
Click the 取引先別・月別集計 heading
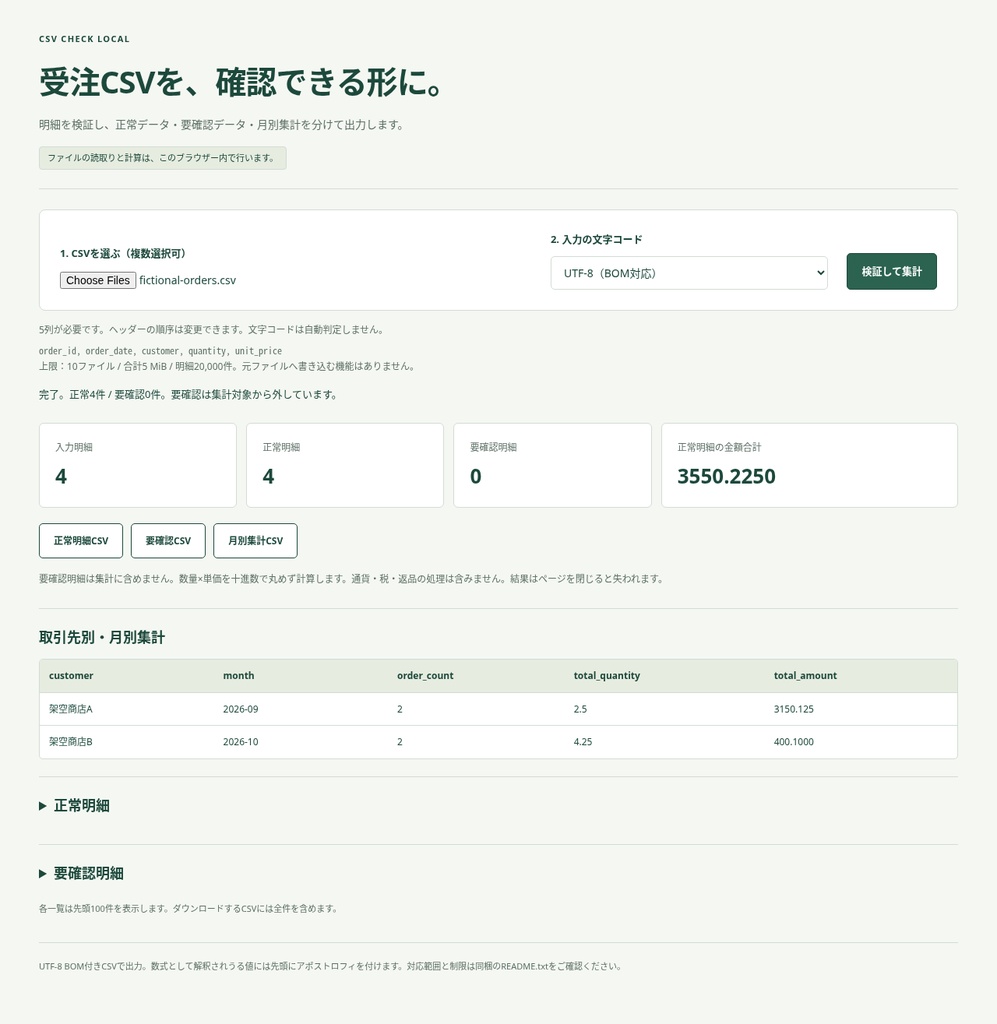click(x=102, y=637)
